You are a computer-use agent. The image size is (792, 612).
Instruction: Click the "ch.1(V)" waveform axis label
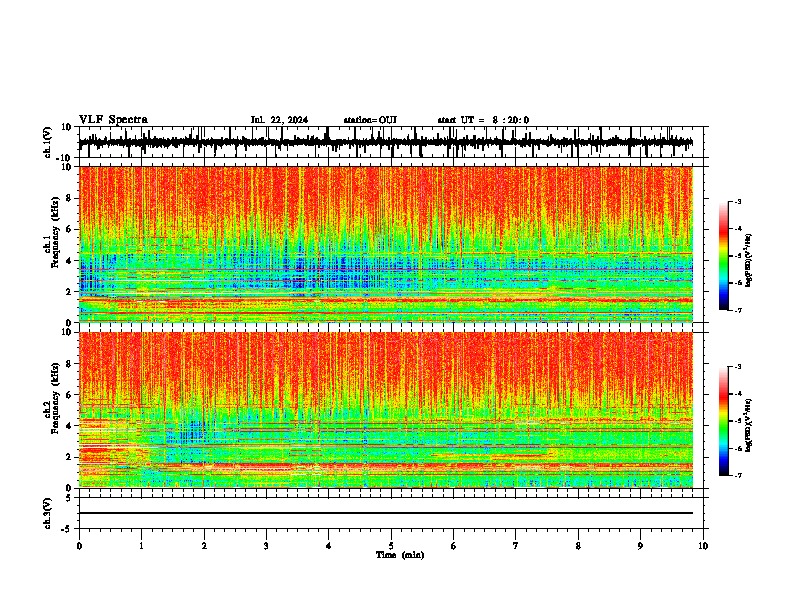[x=48, y=142]
